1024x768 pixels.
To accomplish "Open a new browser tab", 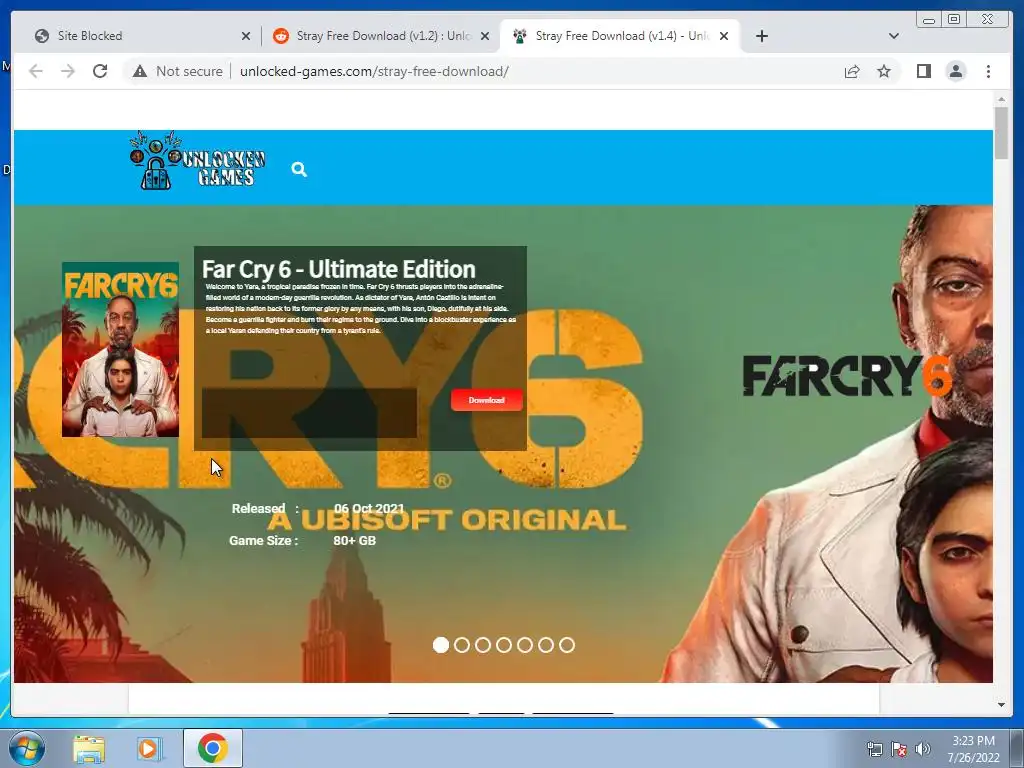I will point(761,36).
